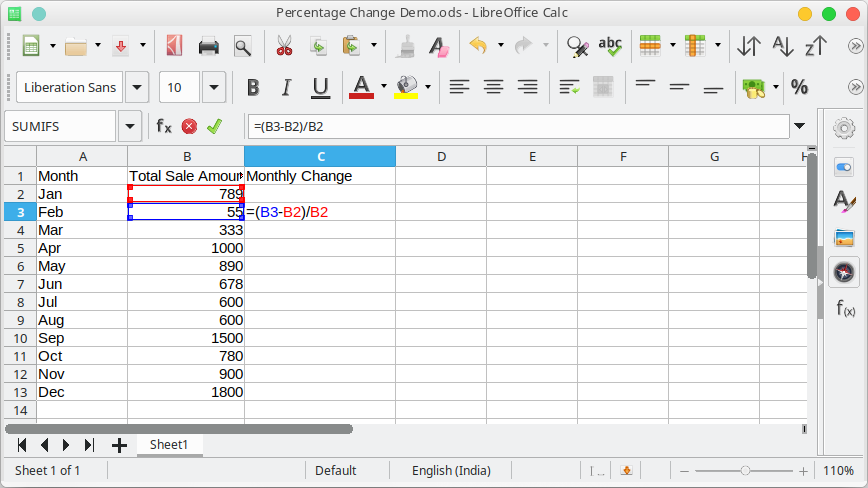Click the zoom slider handle
The image size is (868, 488).
click(745, 470)
